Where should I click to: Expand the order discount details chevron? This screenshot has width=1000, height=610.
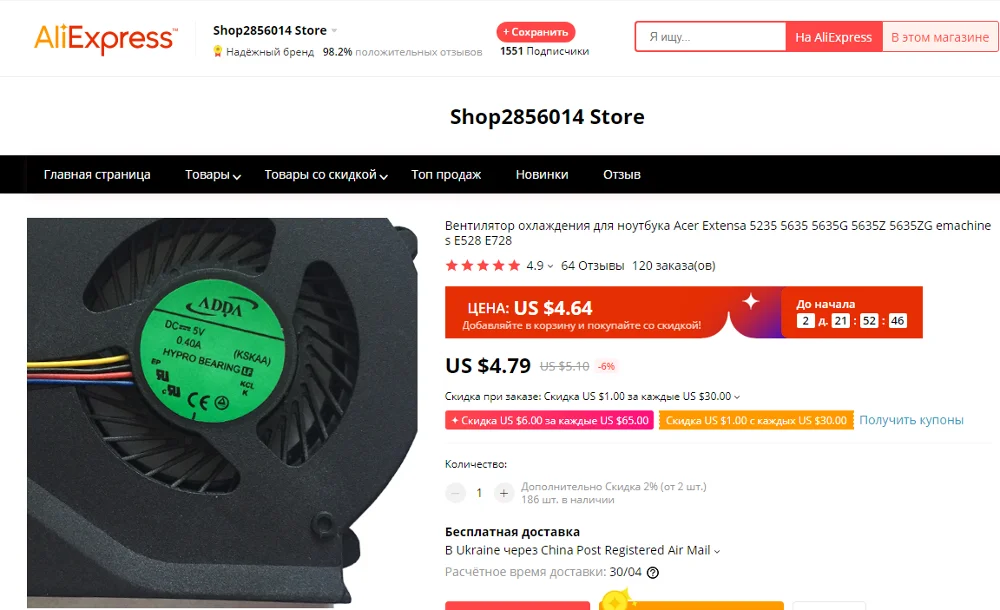(737, 397)
